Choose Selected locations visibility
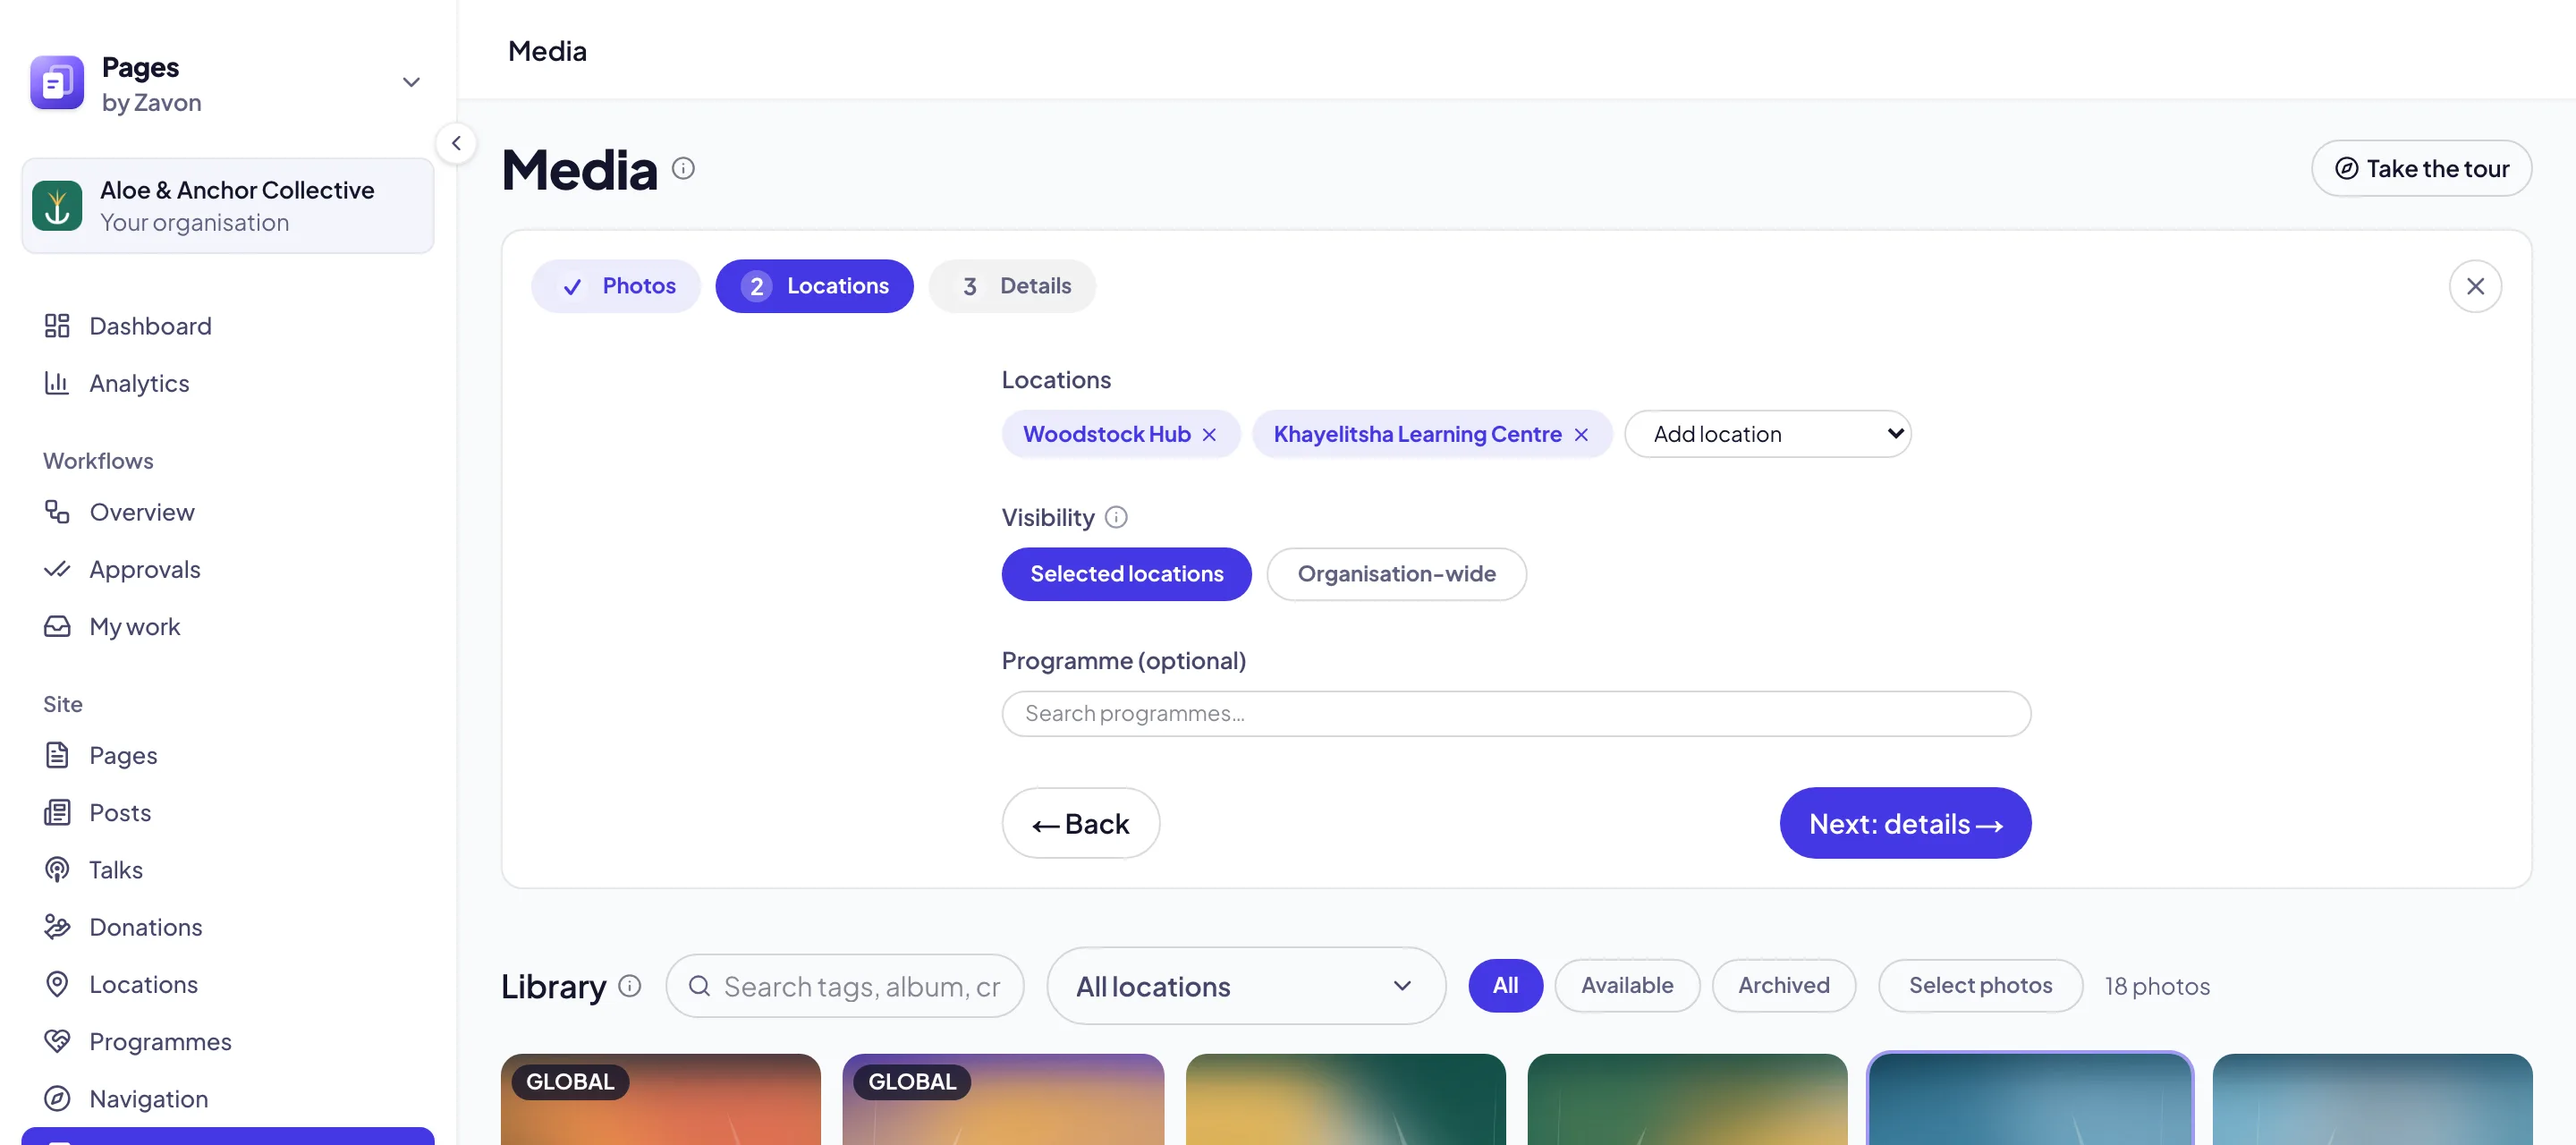This screenshot has width=2576, height=1145. click(1126, 574)
